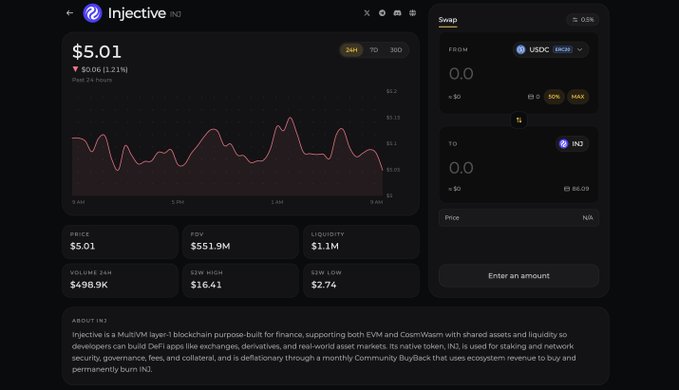Click the 86.09 INJ balance value
This screenshot has width=679, height=390.
[x=580, y=189]
